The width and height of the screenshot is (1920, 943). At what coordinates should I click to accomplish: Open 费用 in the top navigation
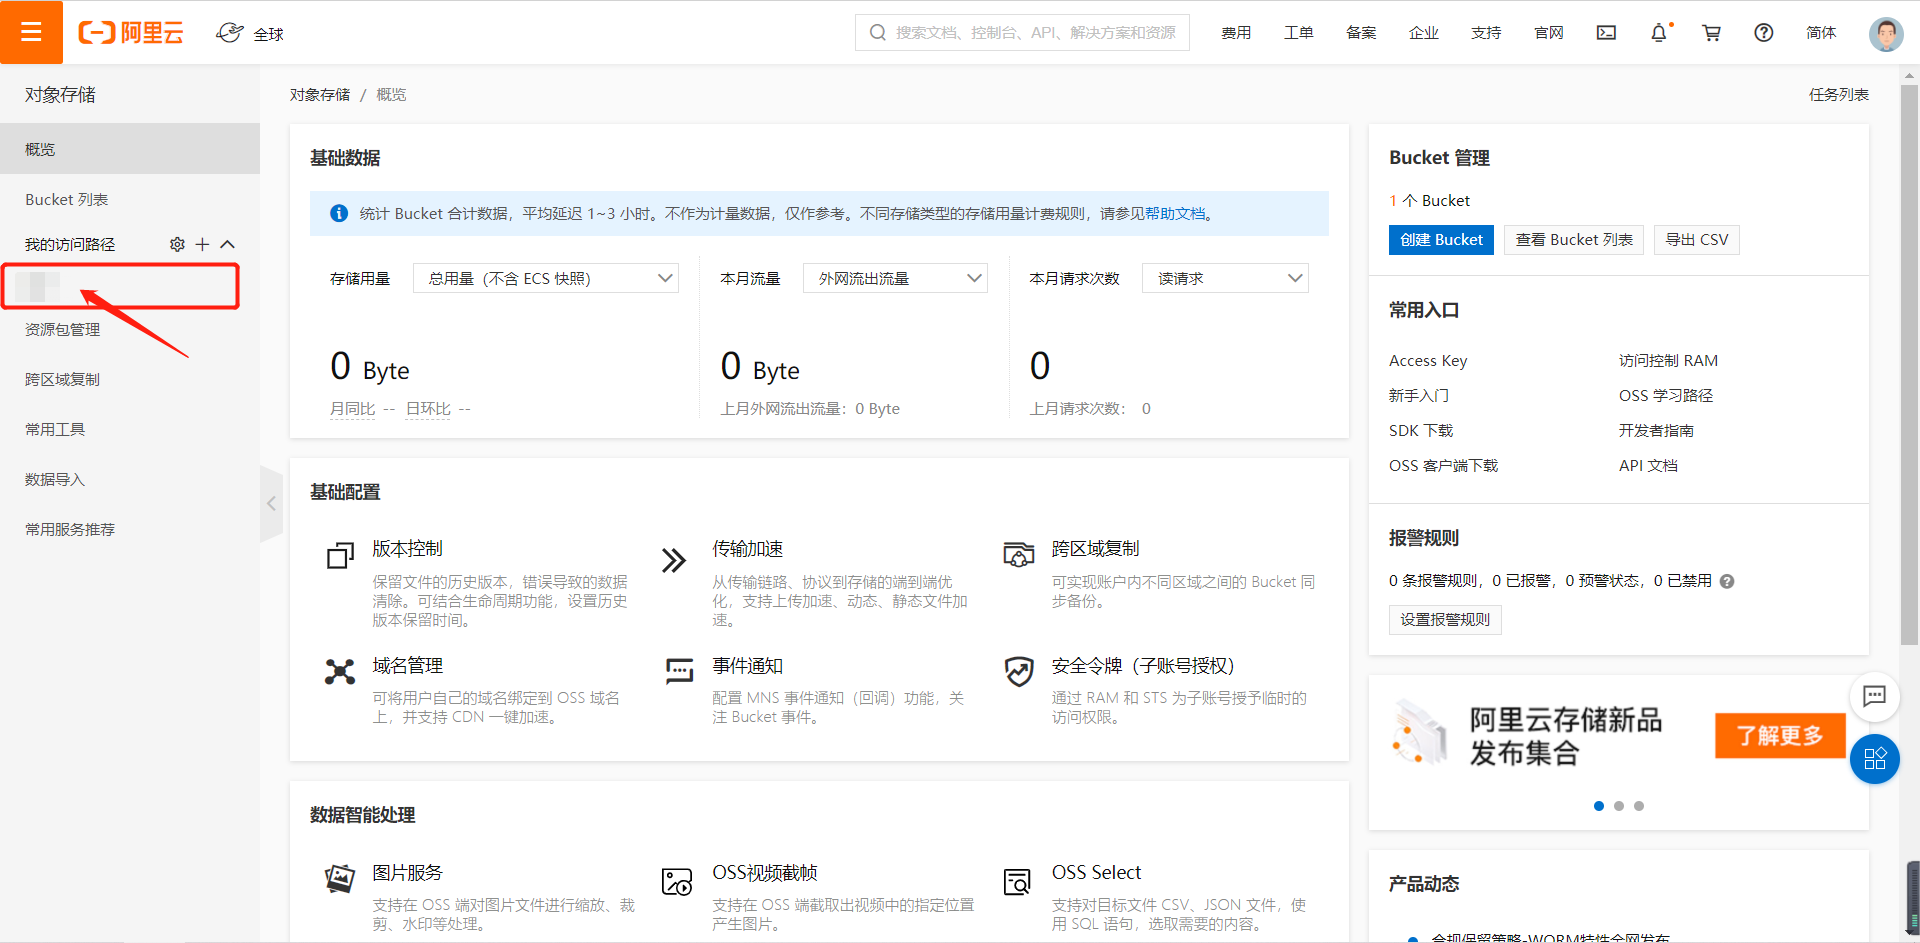pos(1236,33)
